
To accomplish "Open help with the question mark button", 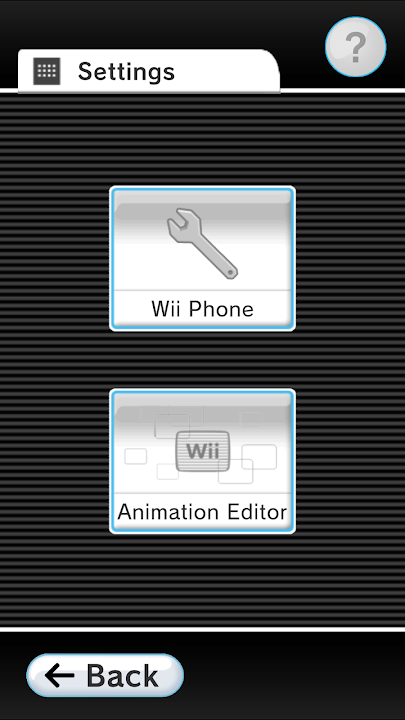I will (x=355, y=46).
